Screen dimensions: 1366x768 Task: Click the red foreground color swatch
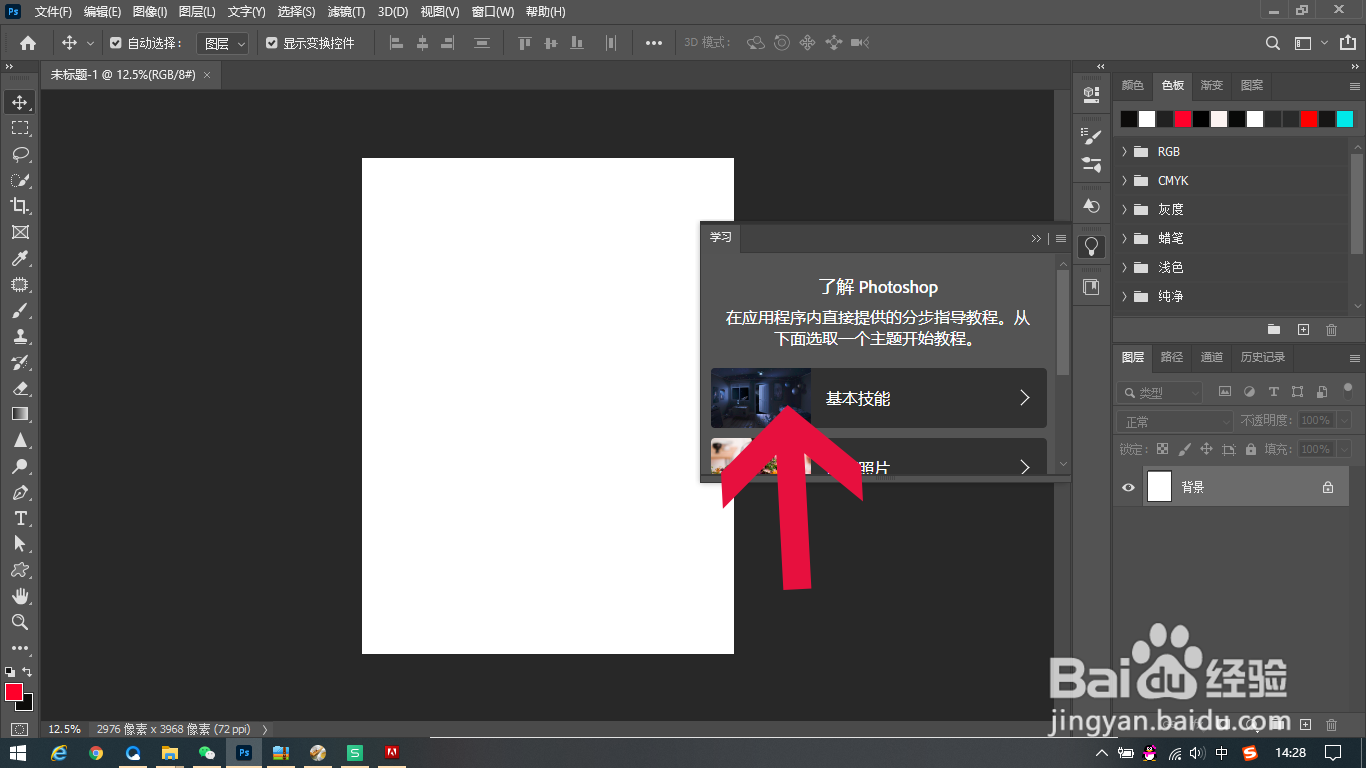click(14, 692)
